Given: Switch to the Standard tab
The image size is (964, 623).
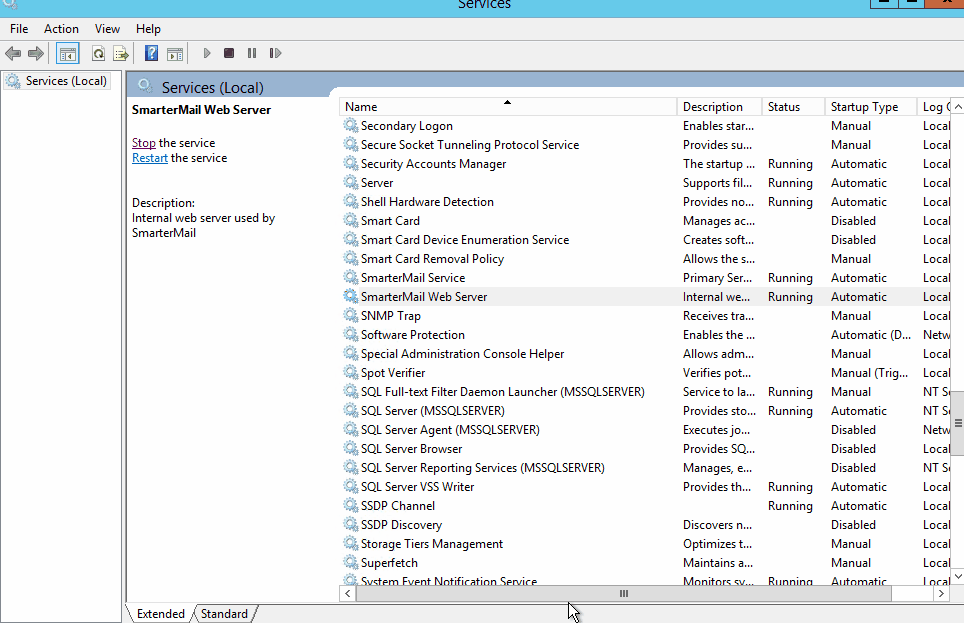Looking at the screenshot, I should [x=224, y=614].
